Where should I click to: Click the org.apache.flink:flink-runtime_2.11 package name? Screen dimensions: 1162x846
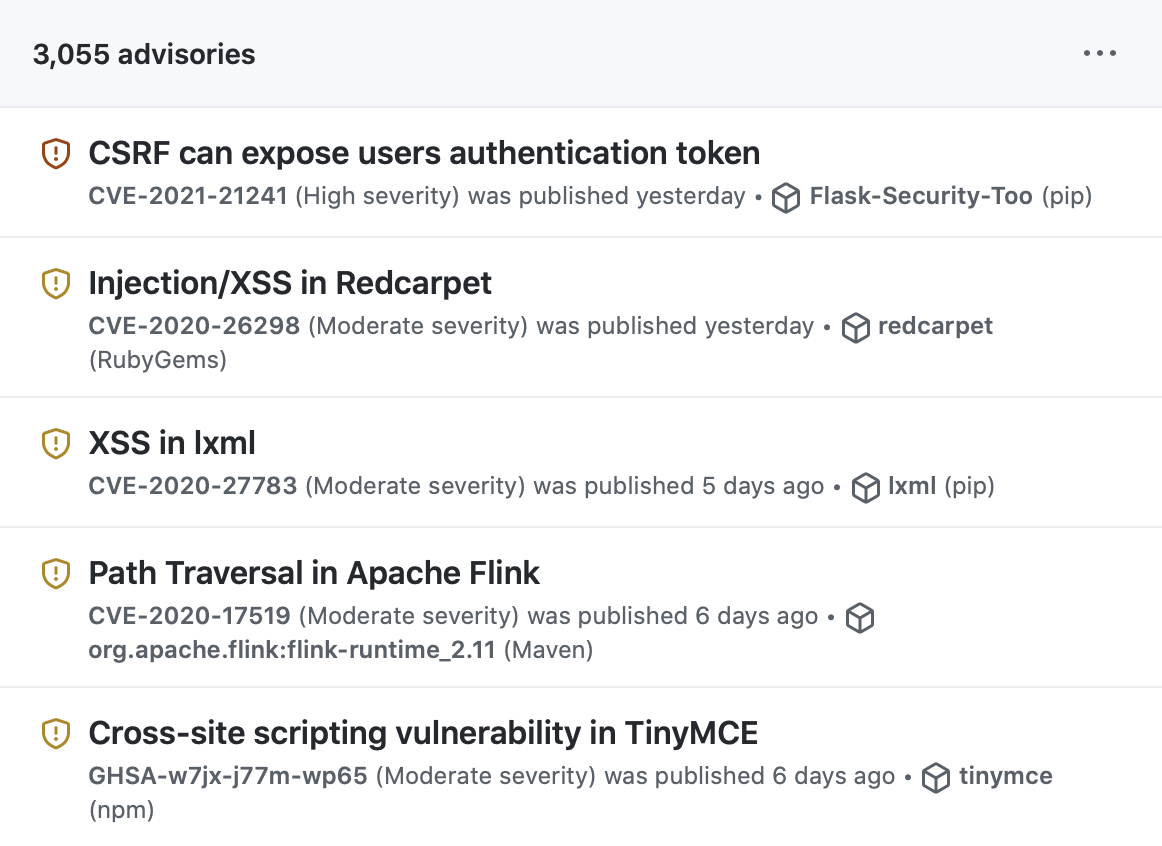(x=292, y=650)
